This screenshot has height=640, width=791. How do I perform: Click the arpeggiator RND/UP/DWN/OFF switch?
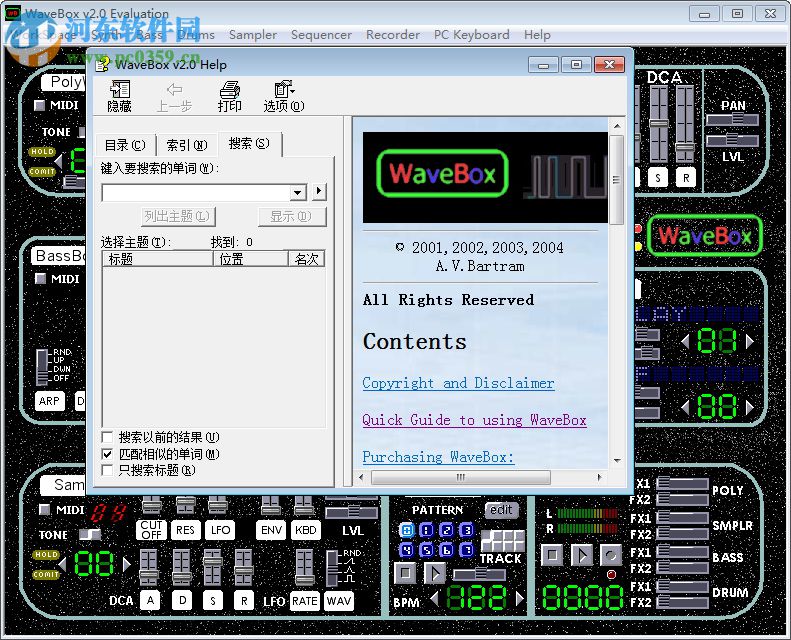coord(42,367)
